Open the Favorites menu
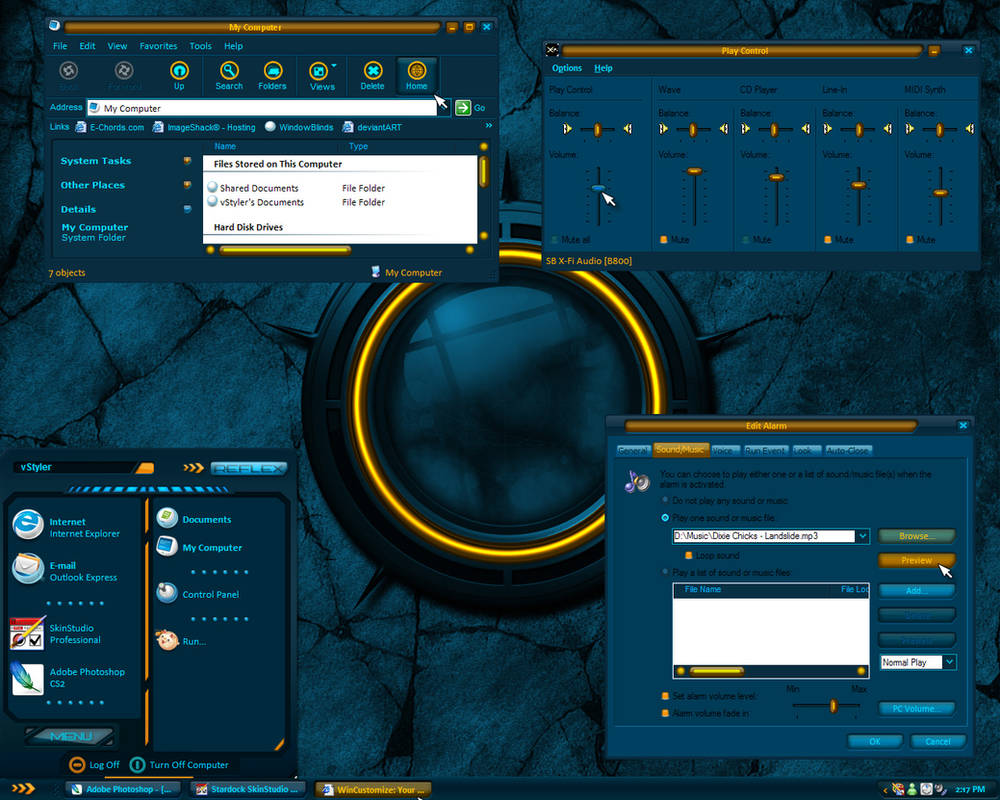The height and width of the screenshot is (800, 1000). click(158, 46)
